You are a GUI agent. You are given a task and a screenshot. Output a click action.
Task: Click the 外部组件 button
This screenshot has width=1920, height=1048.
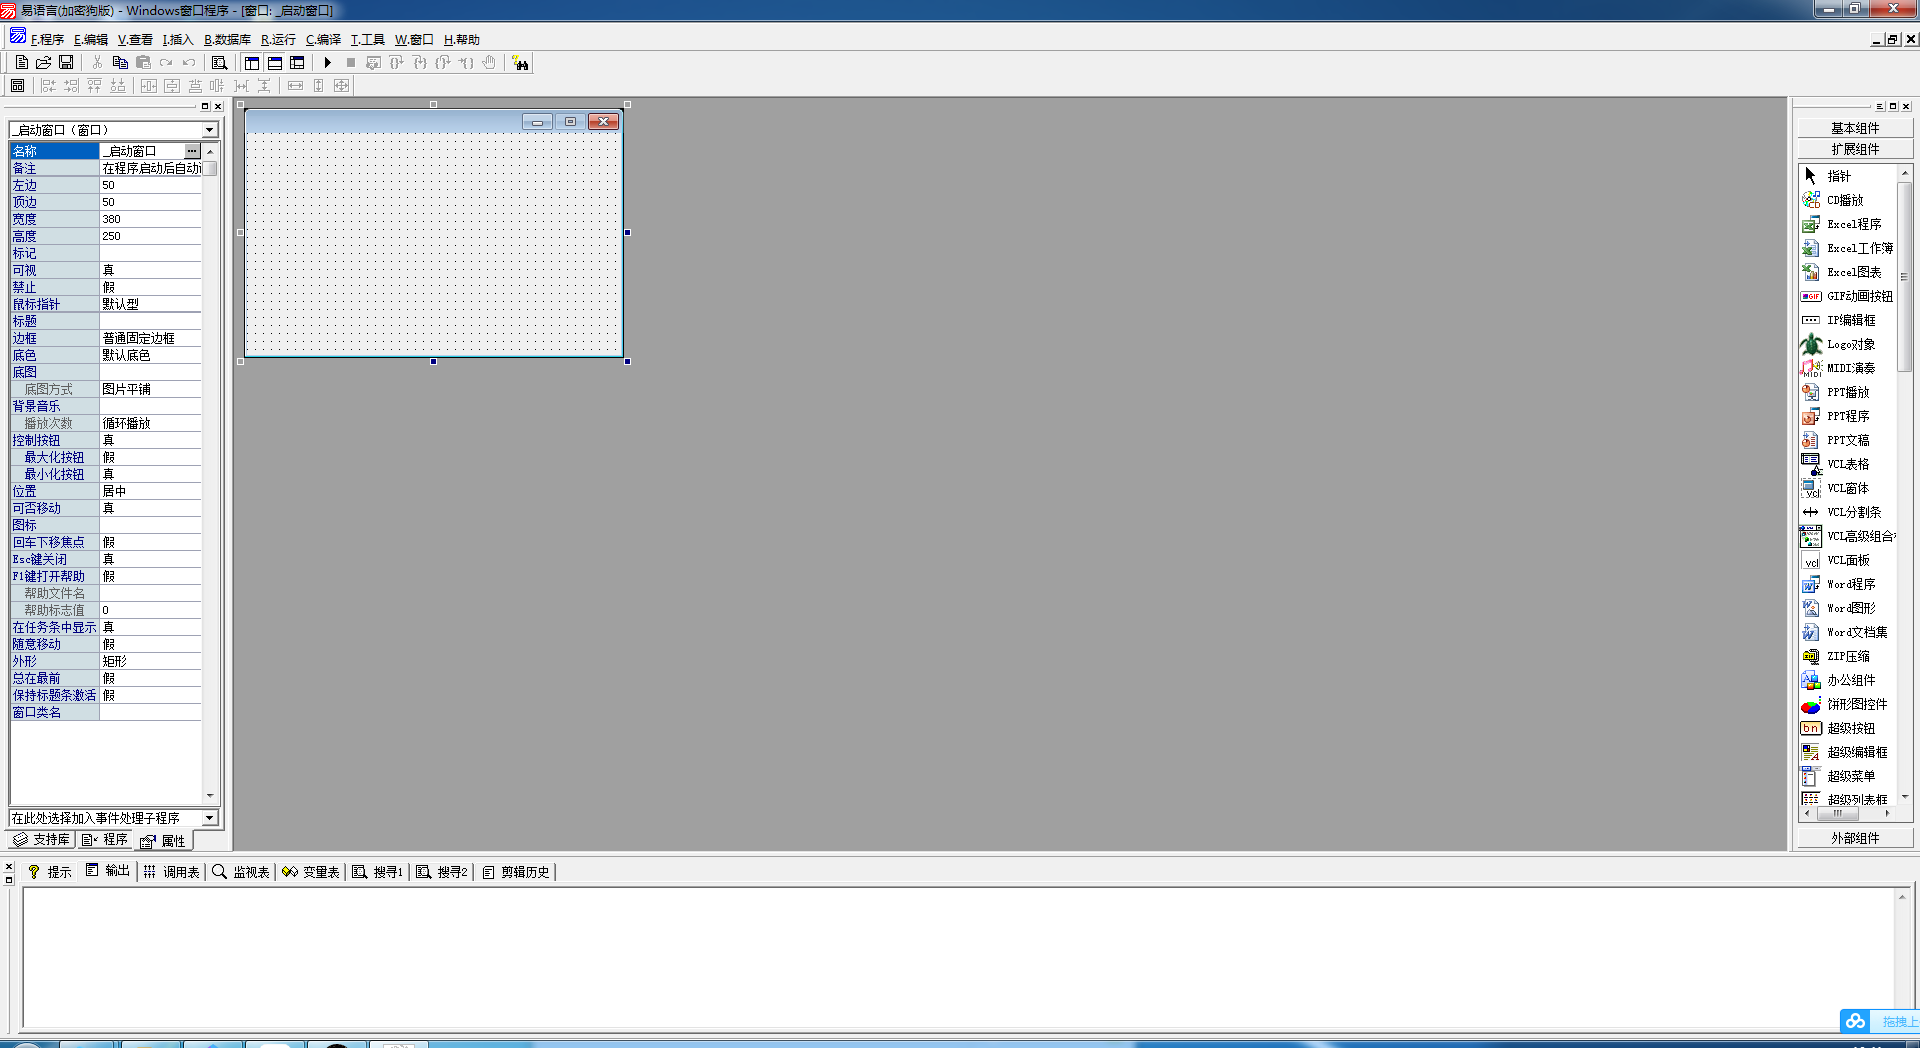pos(1854,838)
